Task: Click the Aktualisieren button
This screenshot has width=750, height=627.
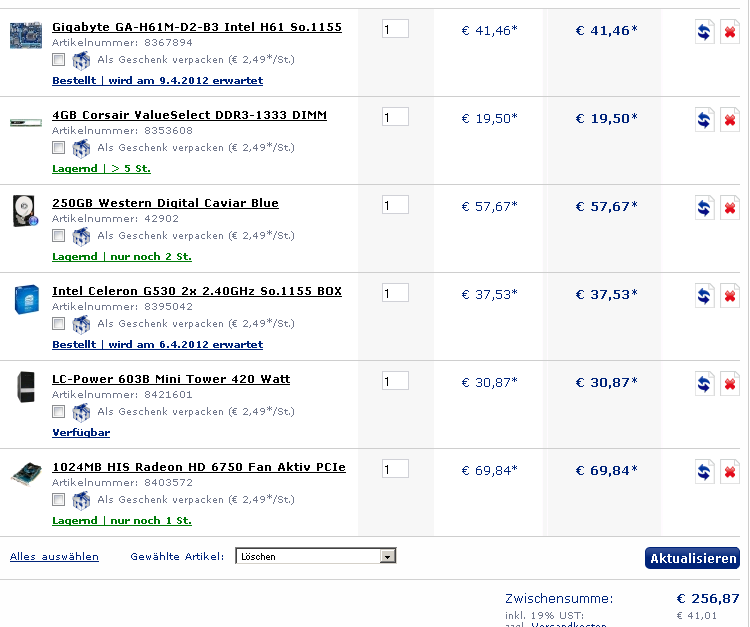Action: pos(693,558)
